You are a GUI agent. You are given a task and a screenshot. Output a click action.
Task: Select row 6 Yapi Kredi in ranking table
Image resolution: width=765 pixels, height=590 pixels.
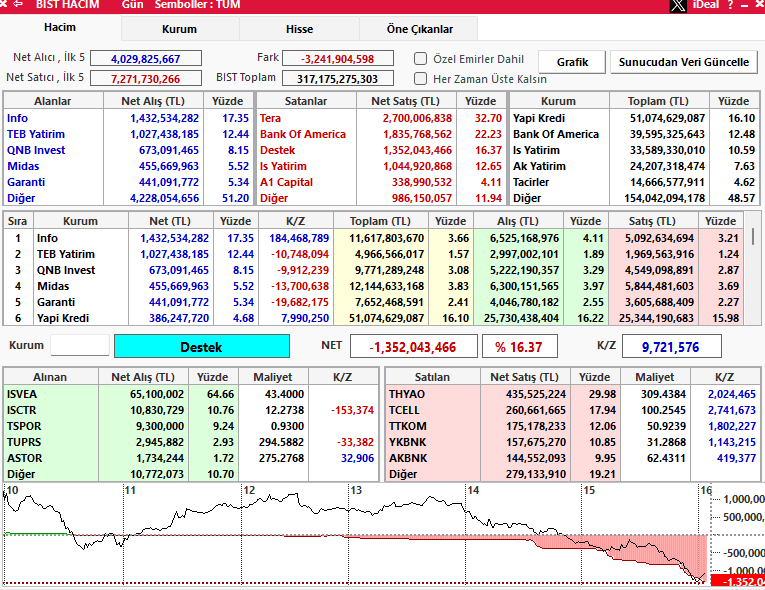(x=373, y=318)
